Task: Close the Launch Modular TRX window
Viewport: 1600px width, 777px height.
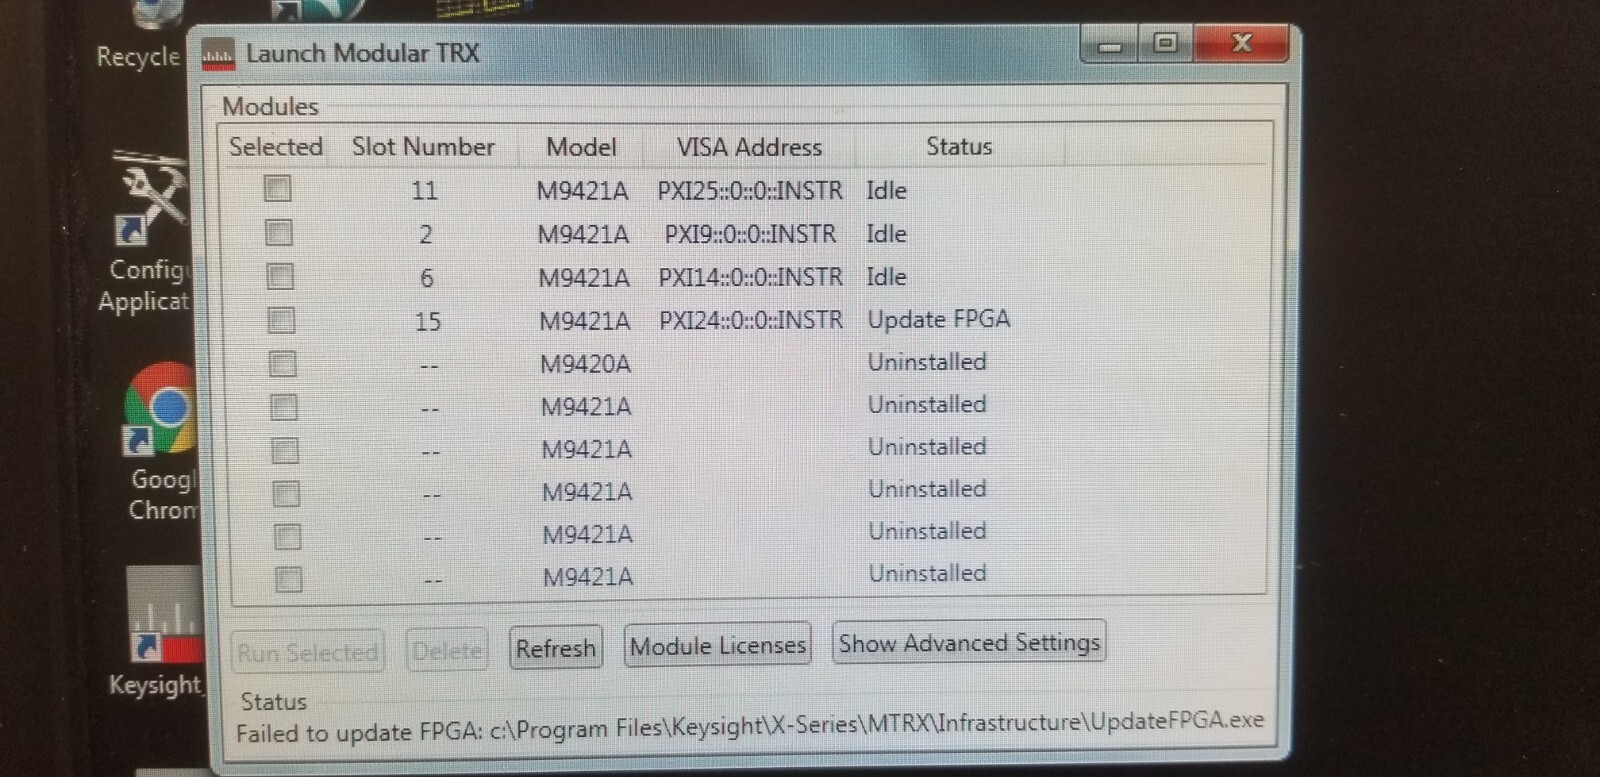Action: point(1241,42)
